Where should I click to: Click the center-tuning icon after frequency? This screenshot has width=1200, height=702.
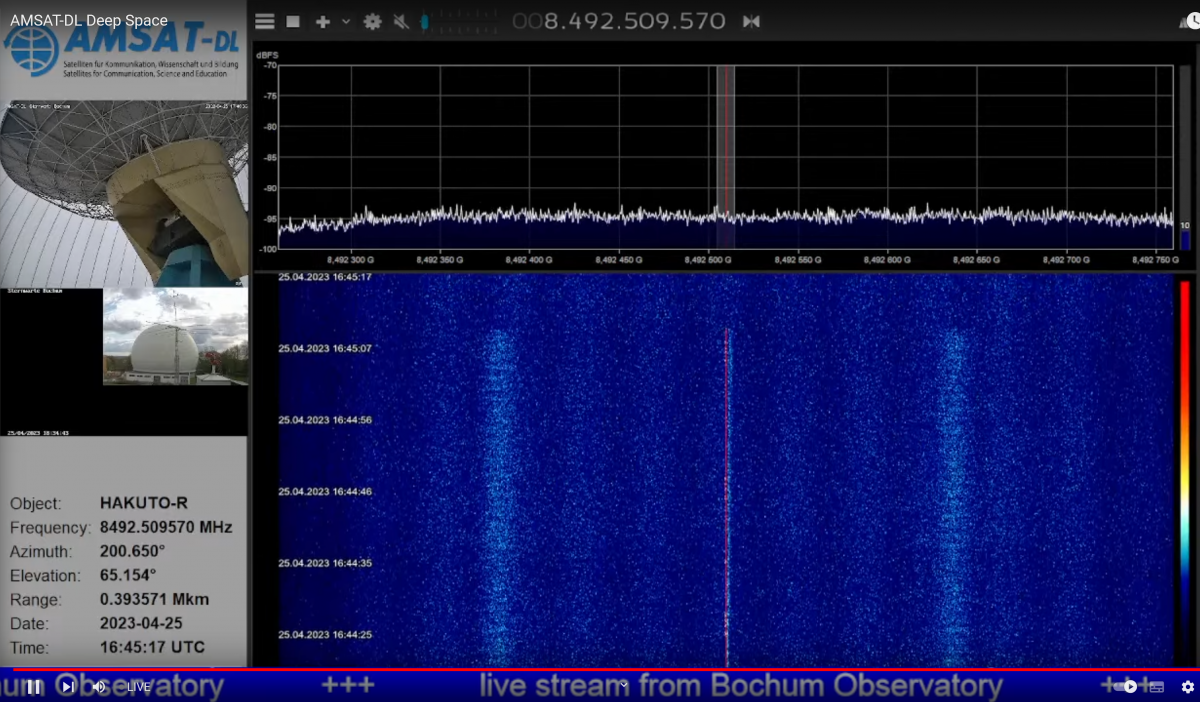tap(751, 21)
